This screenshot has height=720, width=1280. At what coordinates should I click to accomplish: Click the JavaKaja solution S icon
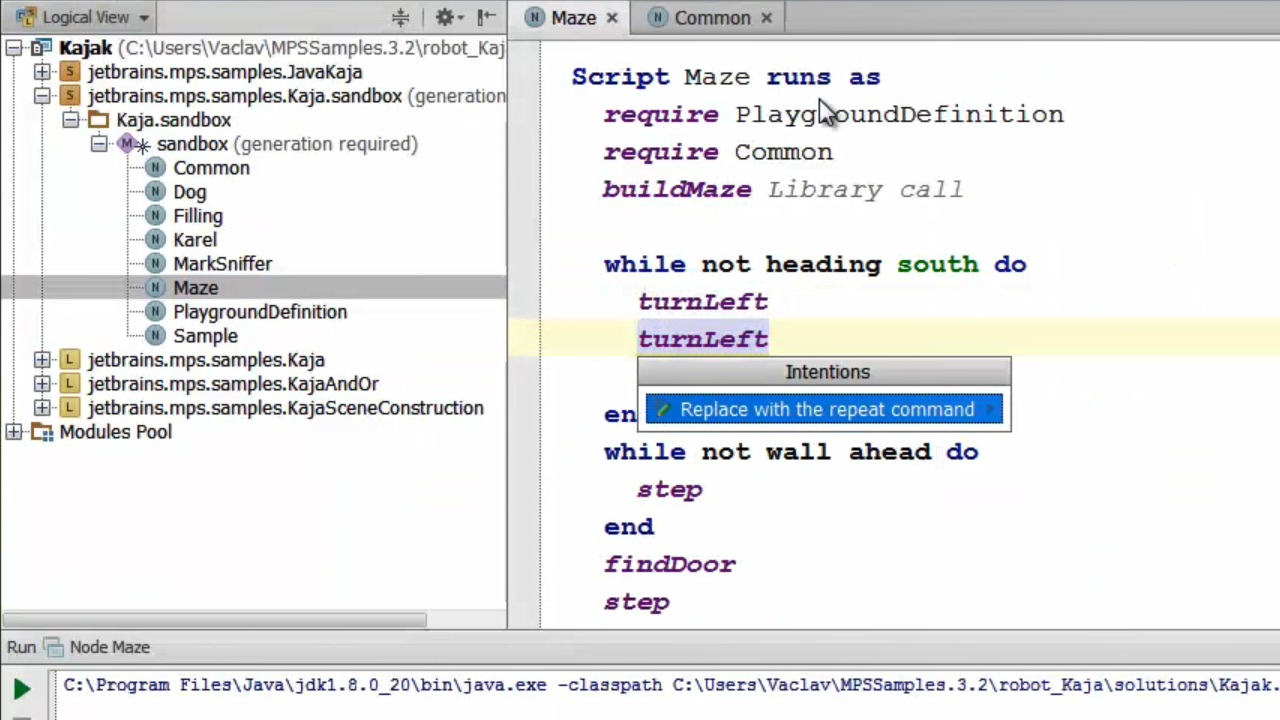tap(69, 72)
